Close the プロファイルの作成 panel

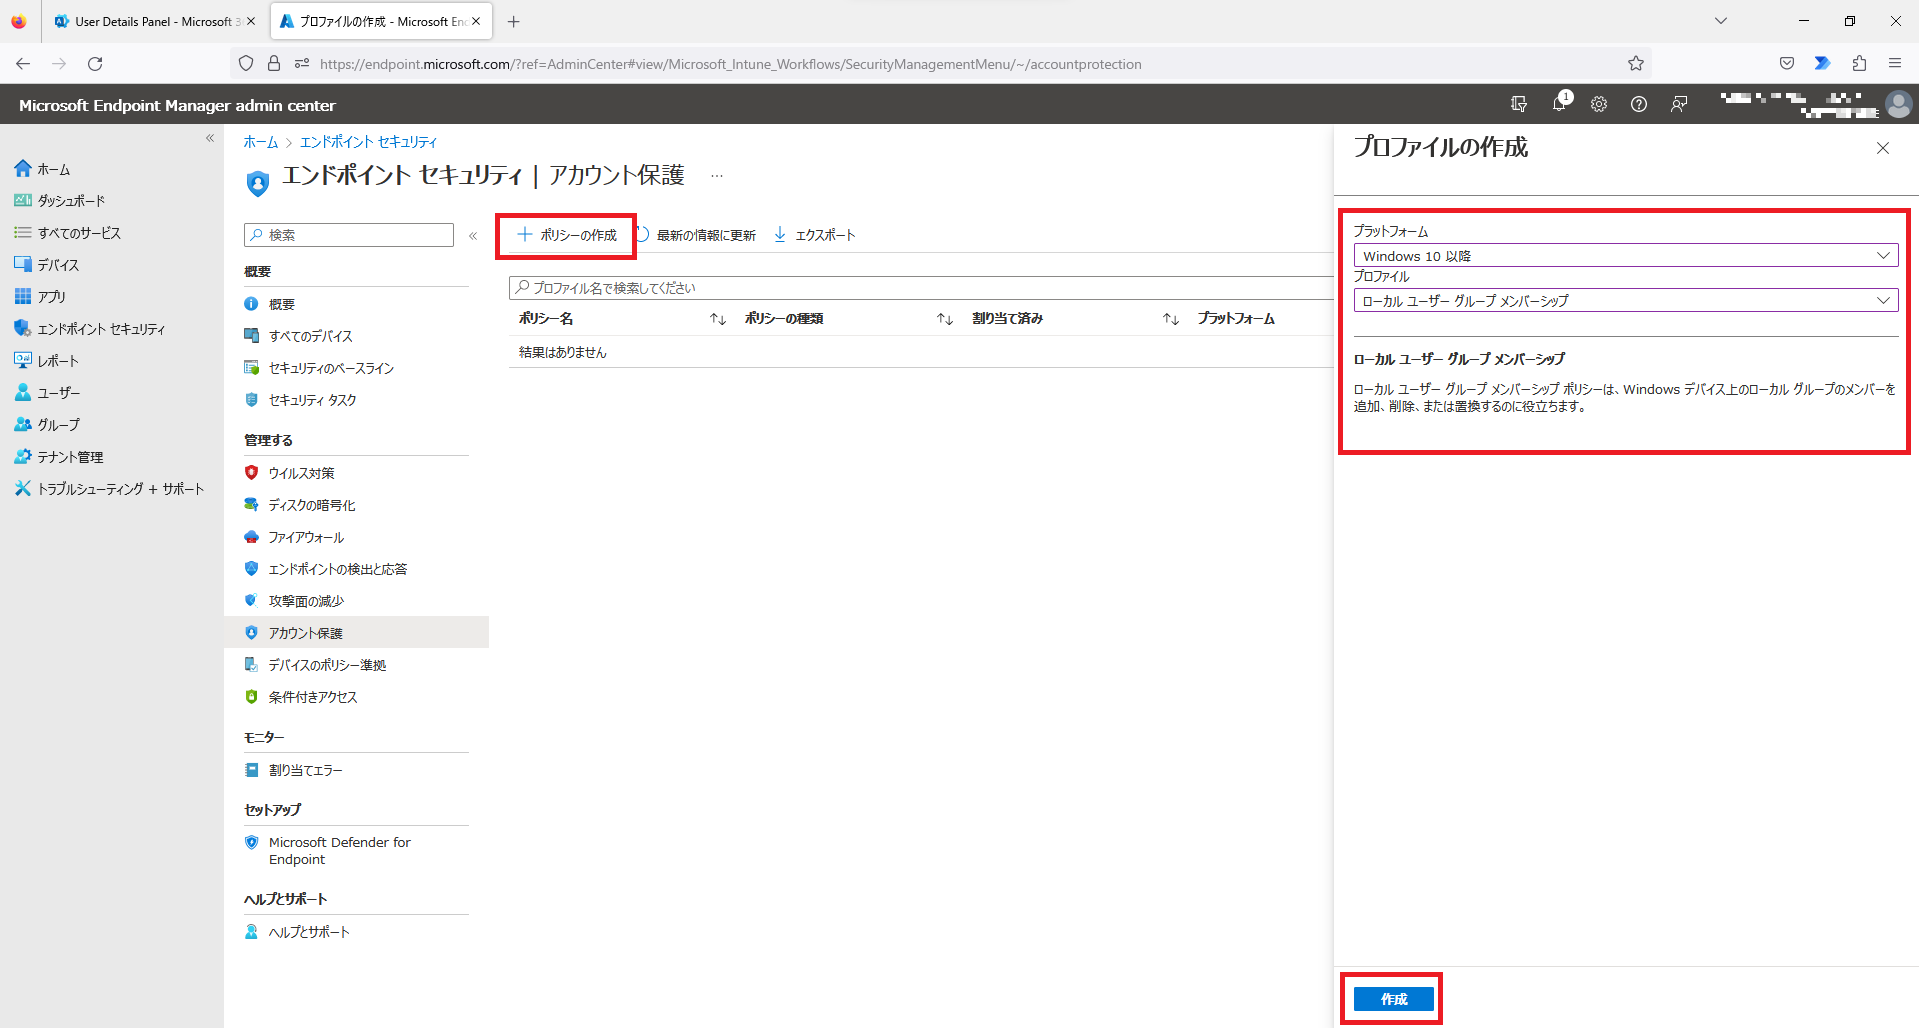[x=1883, y=148]
